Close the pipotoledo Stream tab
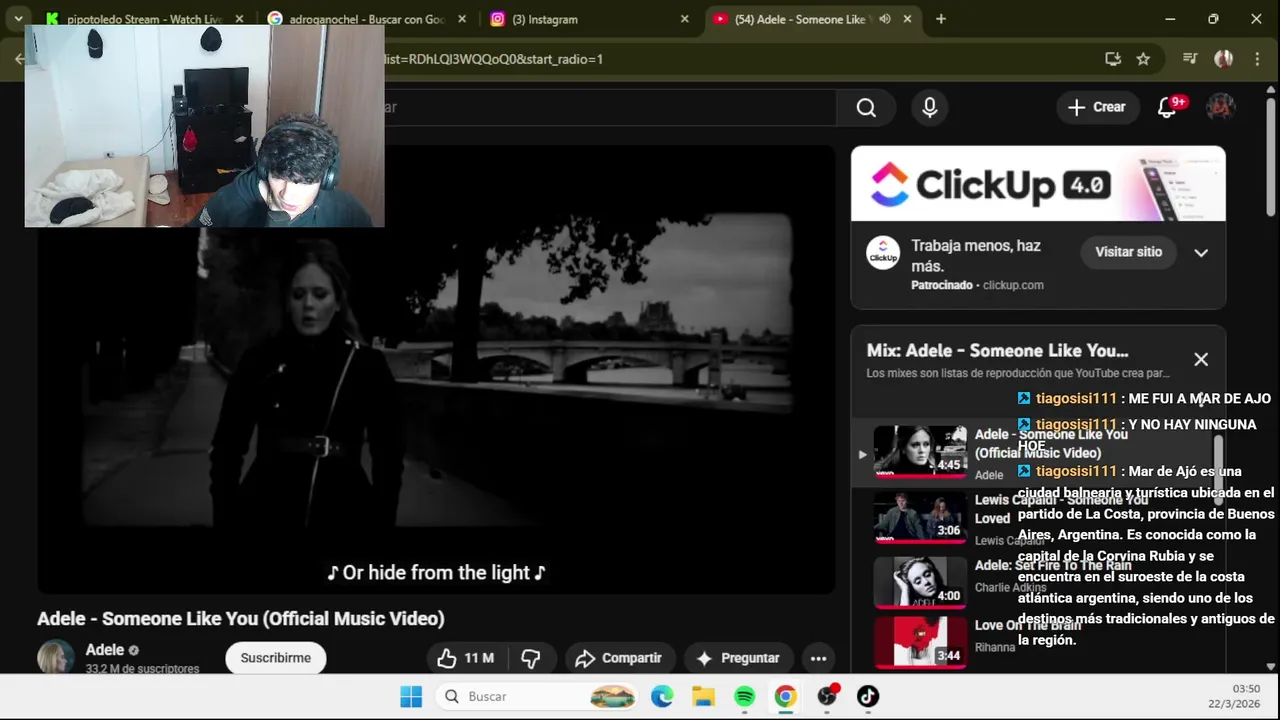The height and width of the screenshot is (720, 1280). 239,19
